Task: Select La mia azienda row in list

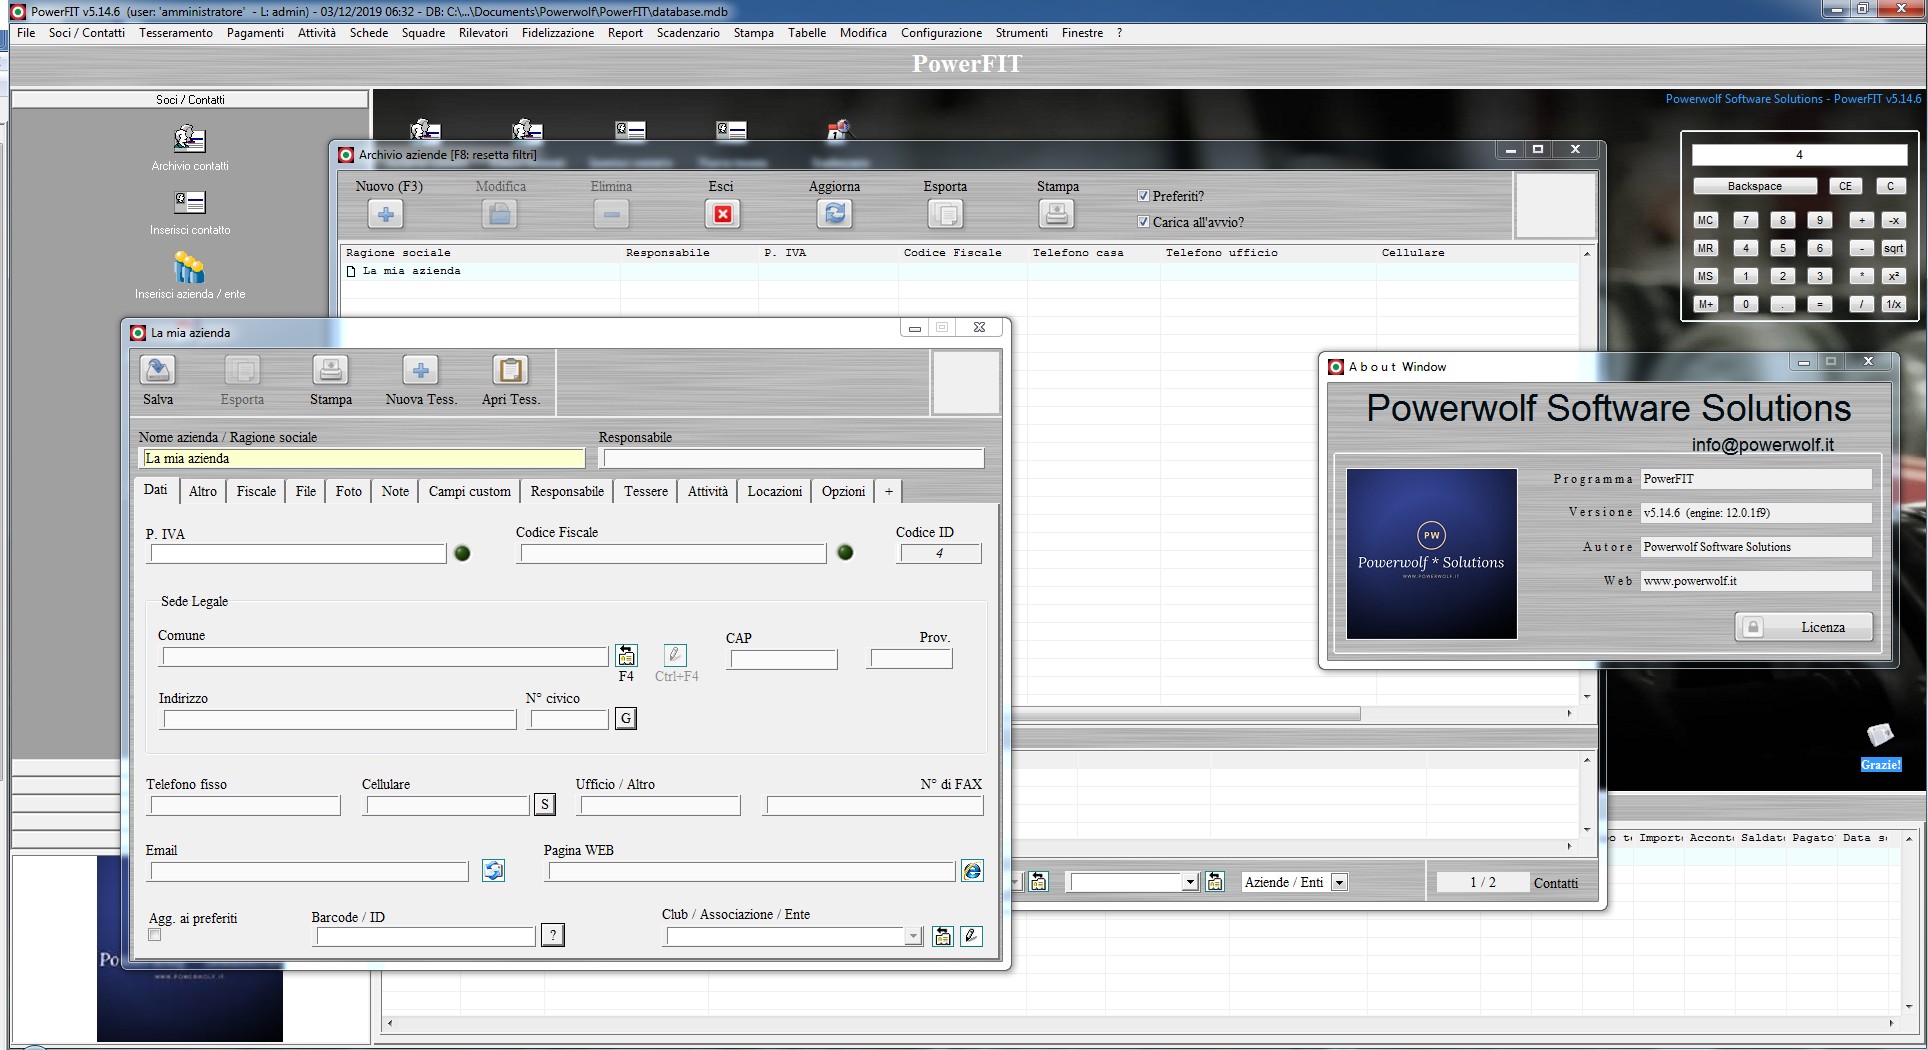Action: tap(959, 271)
